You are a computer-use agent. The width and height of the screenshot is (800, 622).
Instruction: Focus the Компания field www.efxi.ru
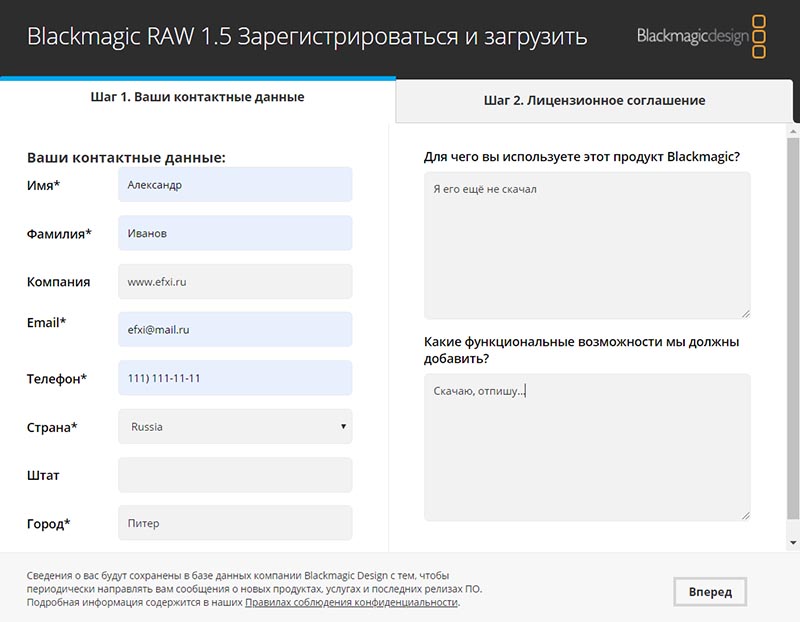(x=235, y=282)
